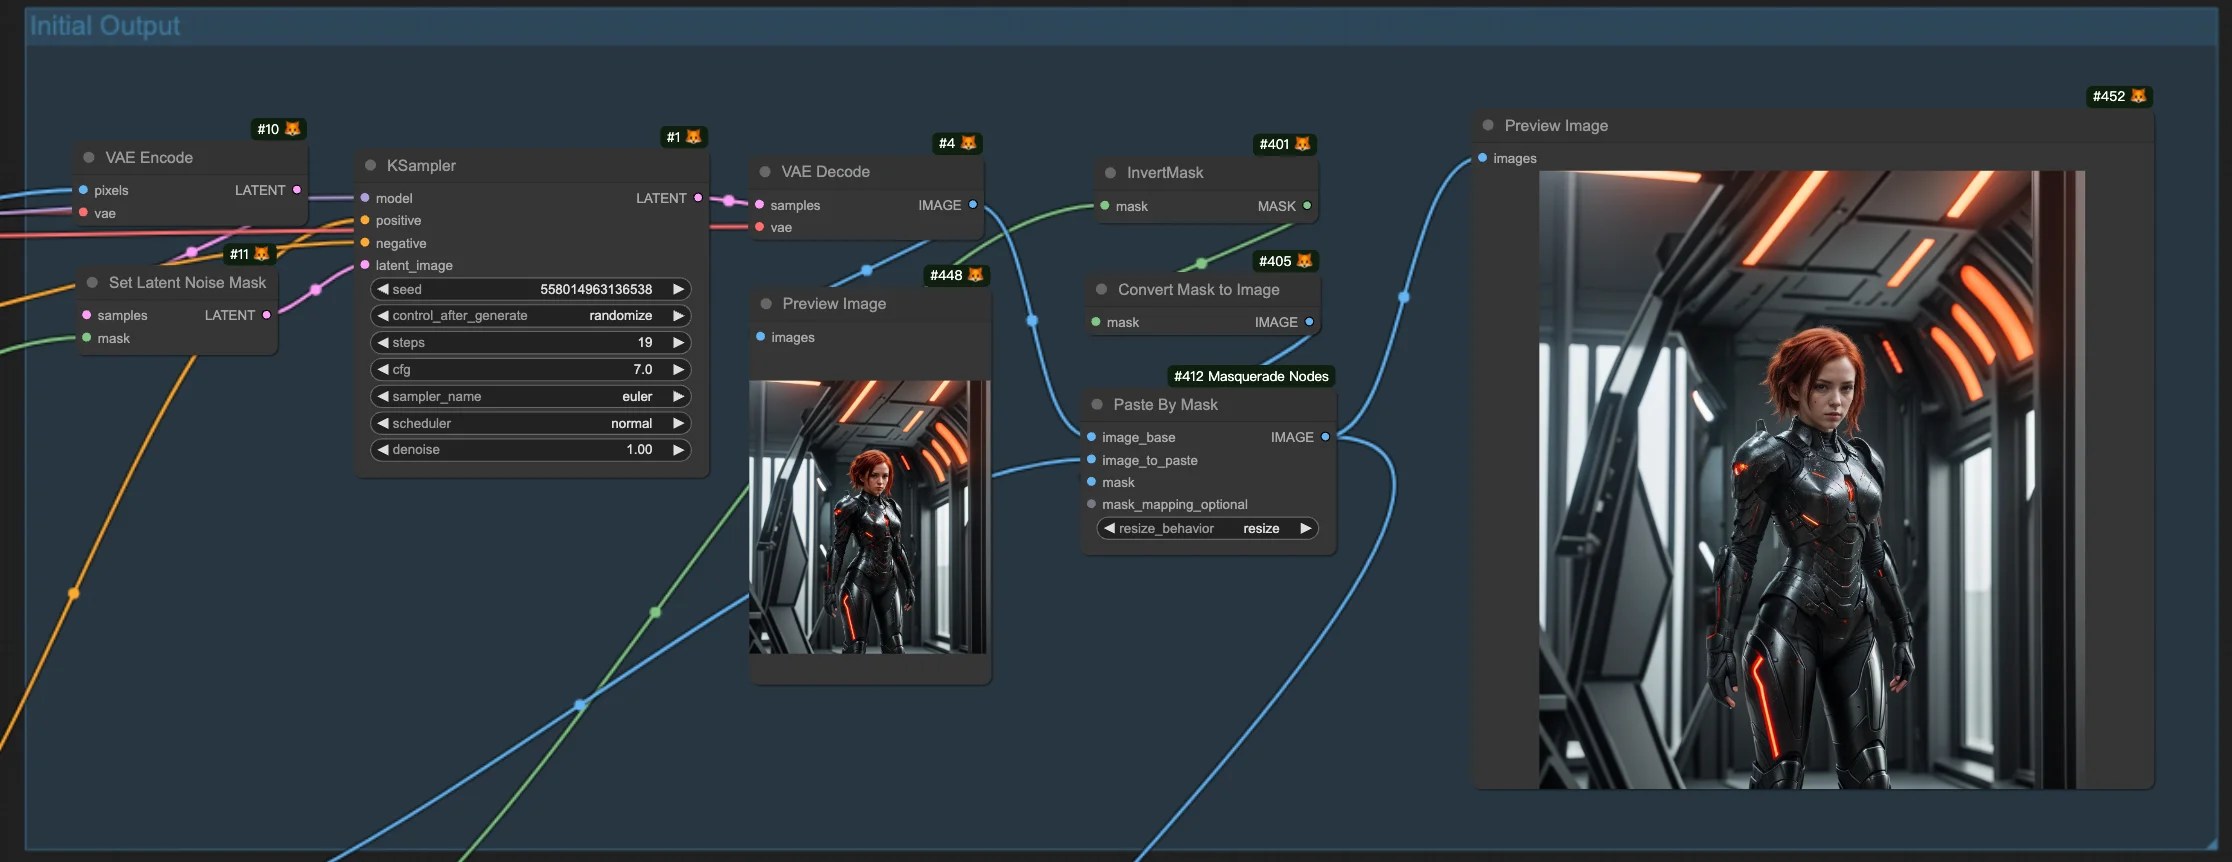Collapse the VAE Decode node via its dot
The width and height of the screenshot is (2232, 862).
(765, 172)
